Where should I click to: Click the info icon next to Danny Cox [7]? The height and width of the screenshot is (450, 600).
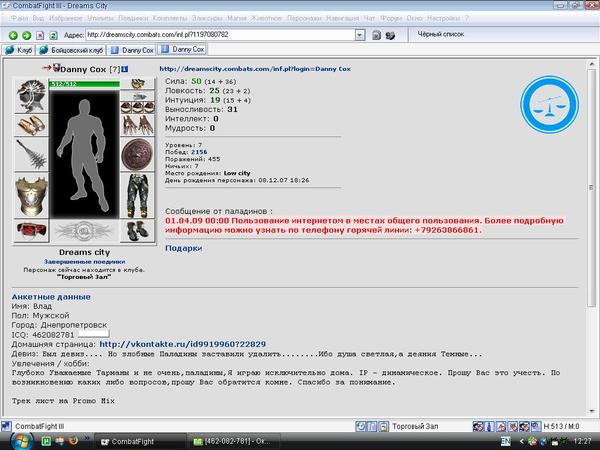click(124, 69)
